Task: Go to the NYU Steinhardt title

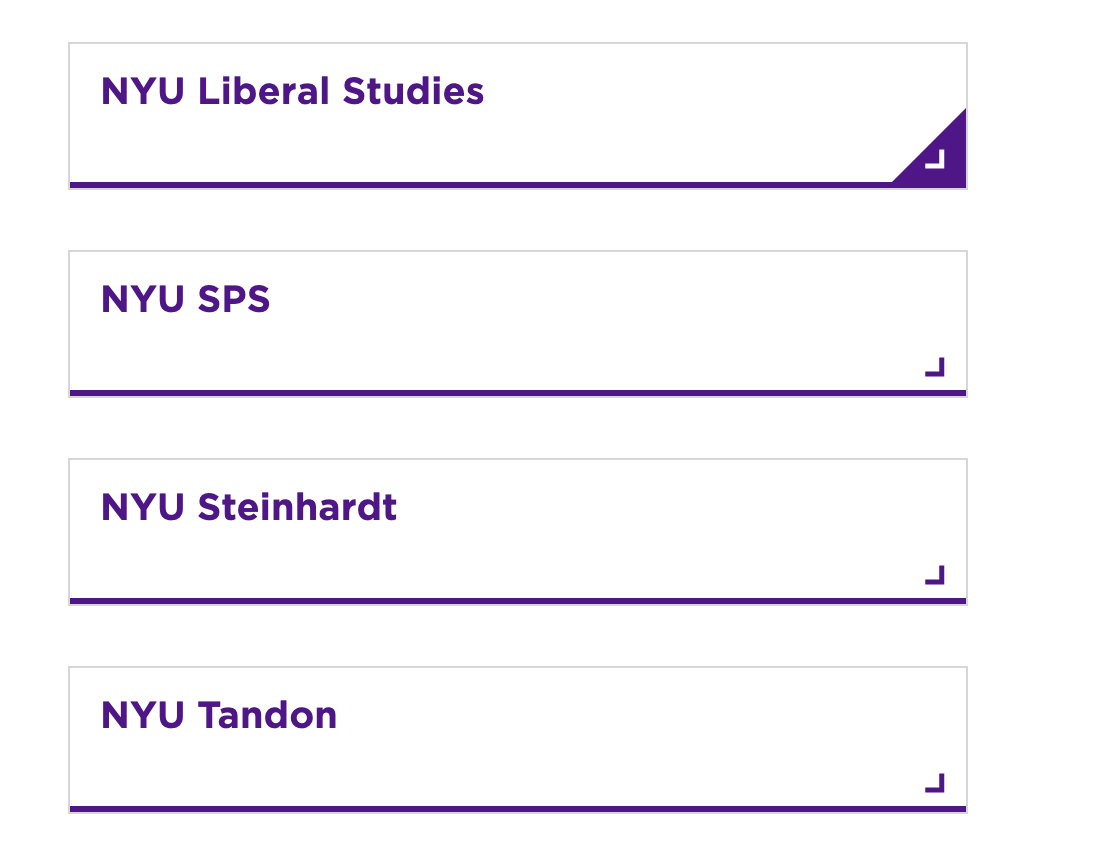Action: coord(248,508)
